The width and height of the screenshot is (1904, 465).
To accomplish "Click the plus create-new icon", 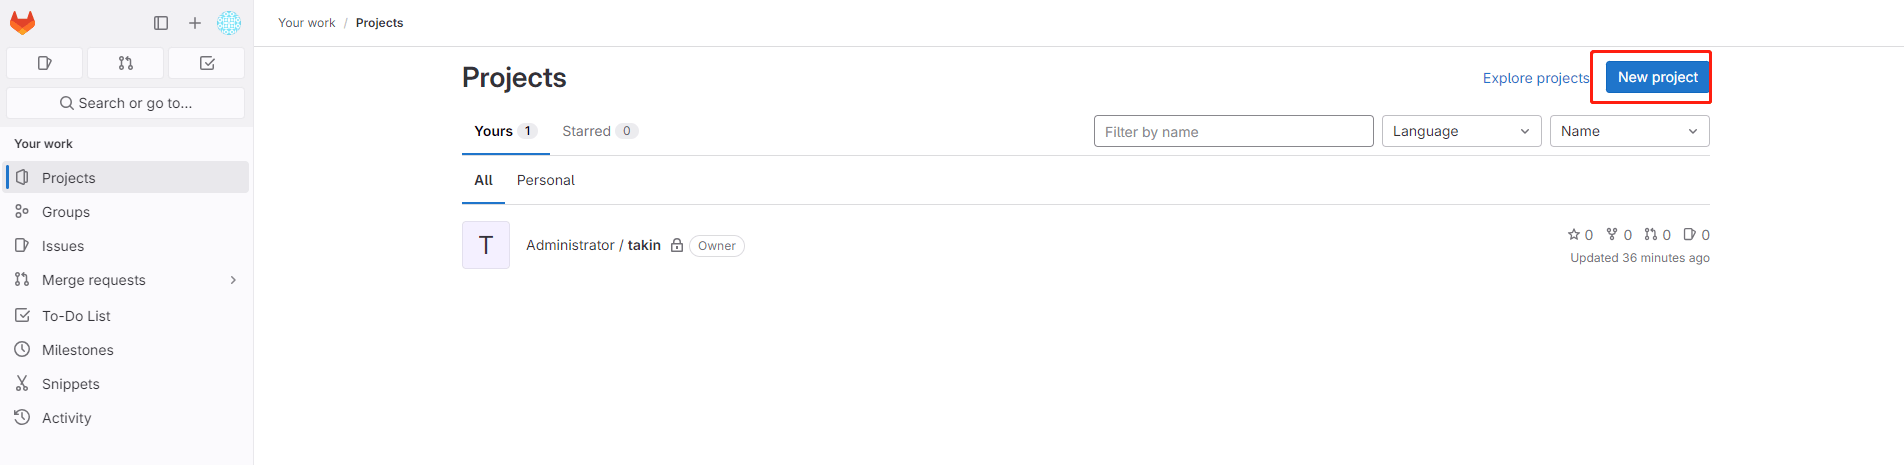I will 195,23.
